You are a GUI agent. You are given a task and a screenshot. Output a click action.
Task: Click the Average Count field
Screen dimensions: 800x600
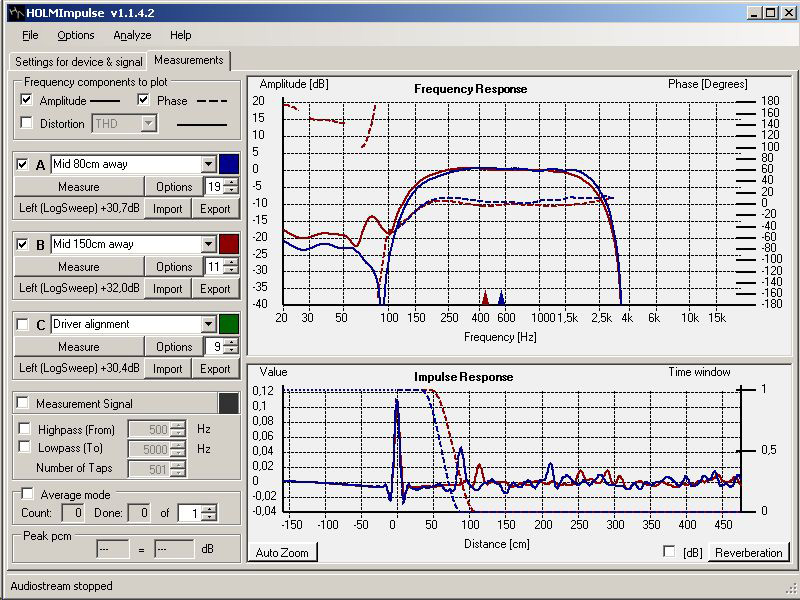click(x=73, y=513)
